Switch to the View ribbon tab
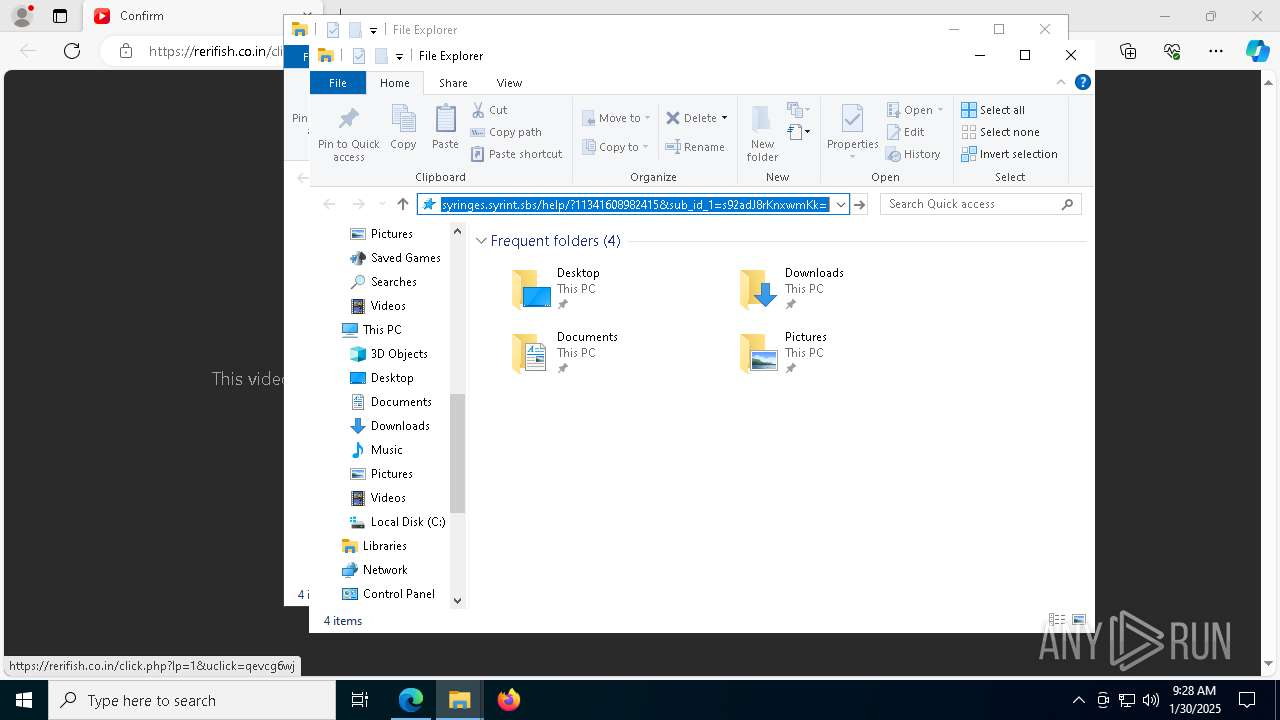This screenshot has width=1280, height=720. coord(509,83)
